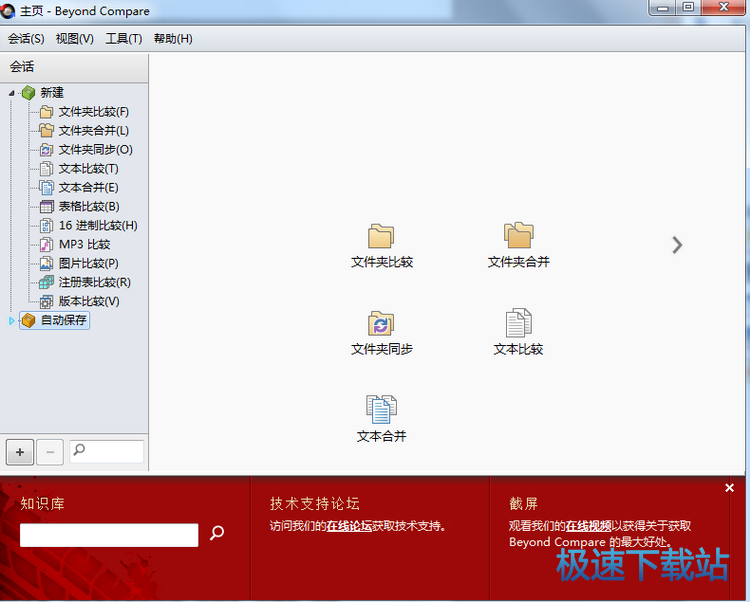Viewport: 750px width, 602px height.
Task: Click the Beyond Compare title bar app icon
Action: coord(8,11)
